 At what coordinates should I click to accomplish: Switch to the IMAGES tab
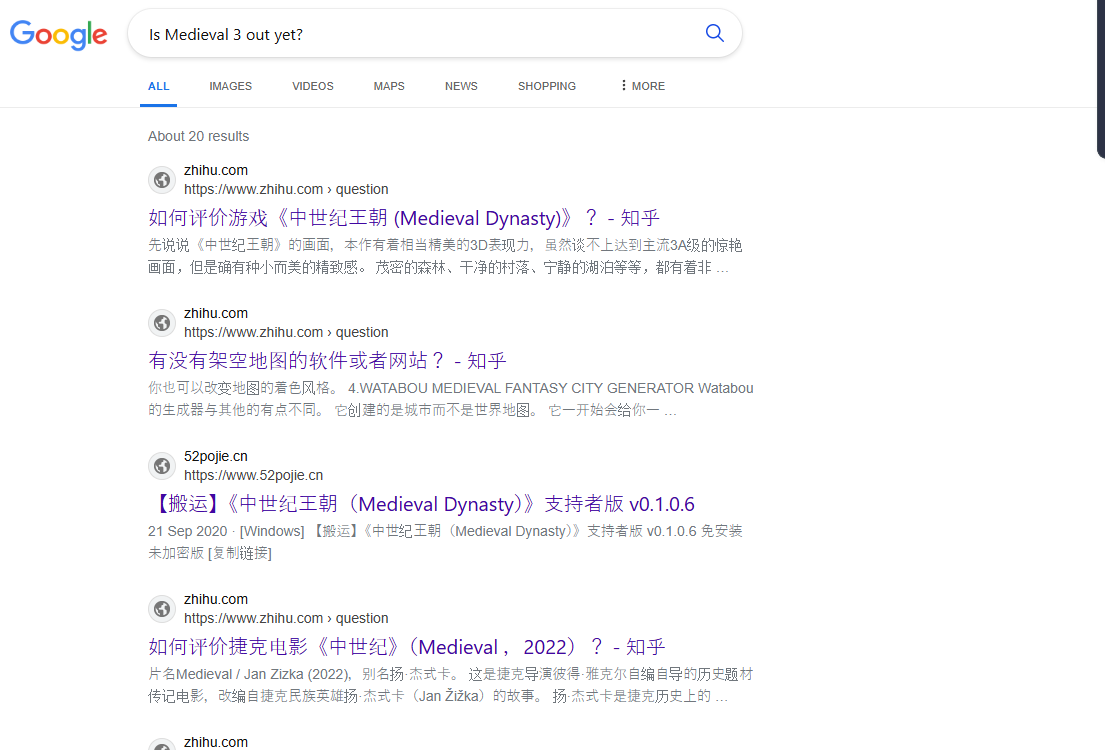click(230, 86)
